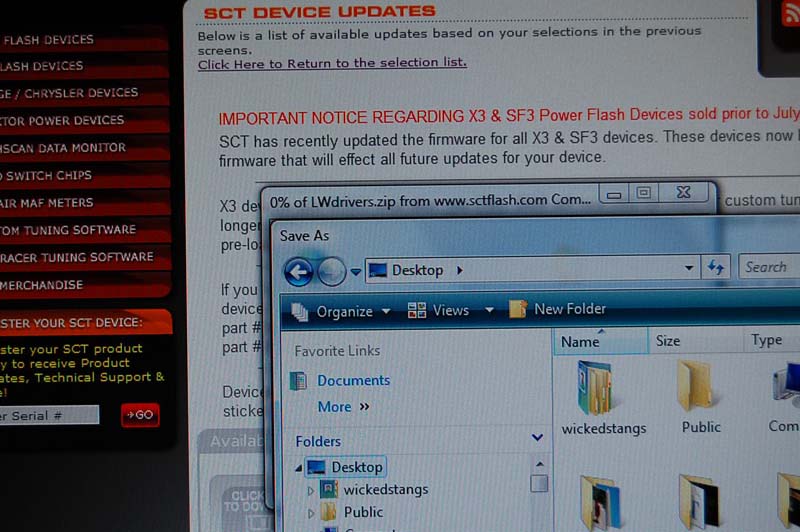Screen dimensions: 800x532
Task: Select the Public folder icon in file list
Action: 696,386
